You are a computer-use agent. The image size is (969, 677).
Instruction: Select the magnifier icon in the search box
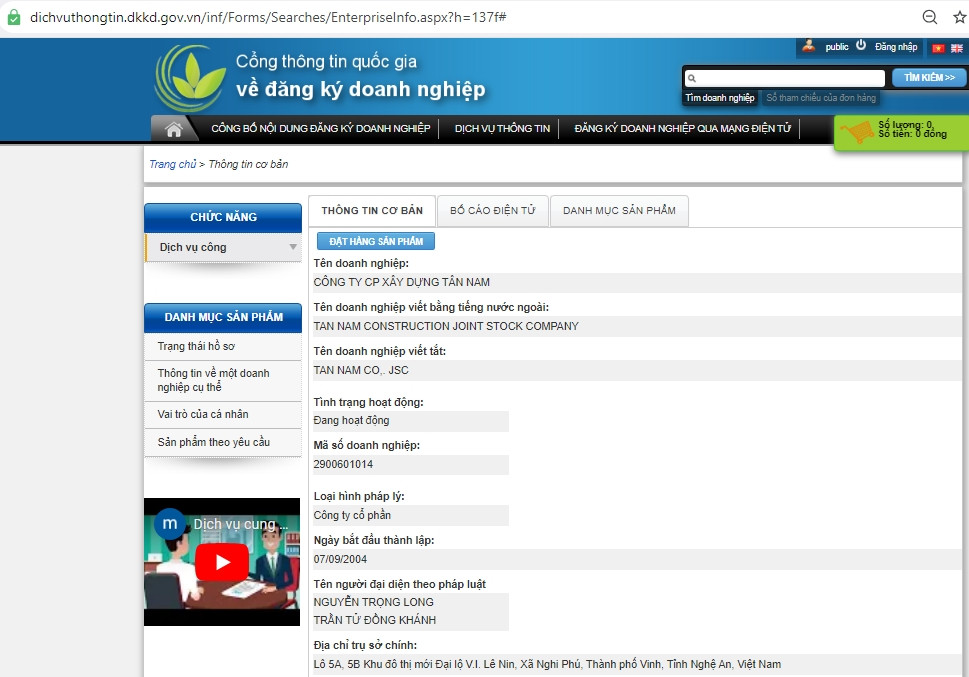(x=692, y=77)
